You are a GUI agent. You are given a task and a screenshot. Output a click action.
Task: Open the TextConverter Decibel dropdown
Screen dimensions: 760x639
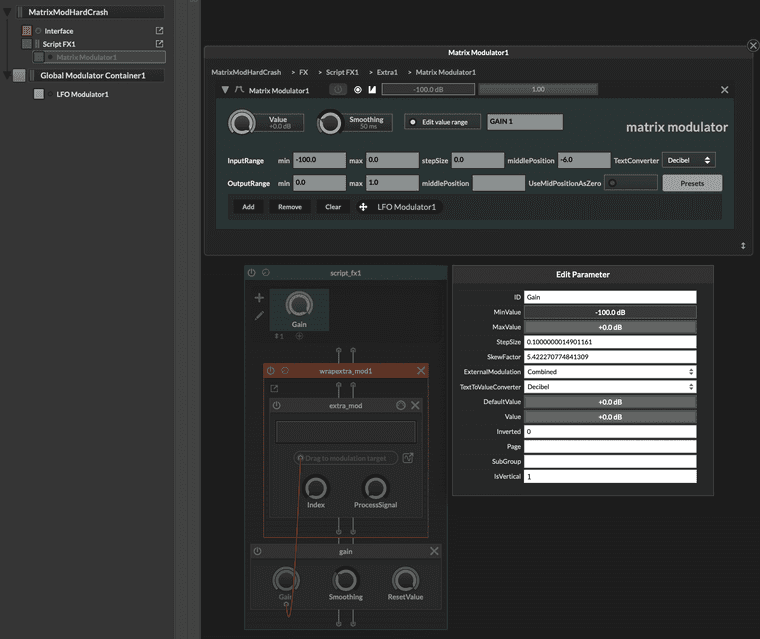pyautogui.click(x=689, y=160)
